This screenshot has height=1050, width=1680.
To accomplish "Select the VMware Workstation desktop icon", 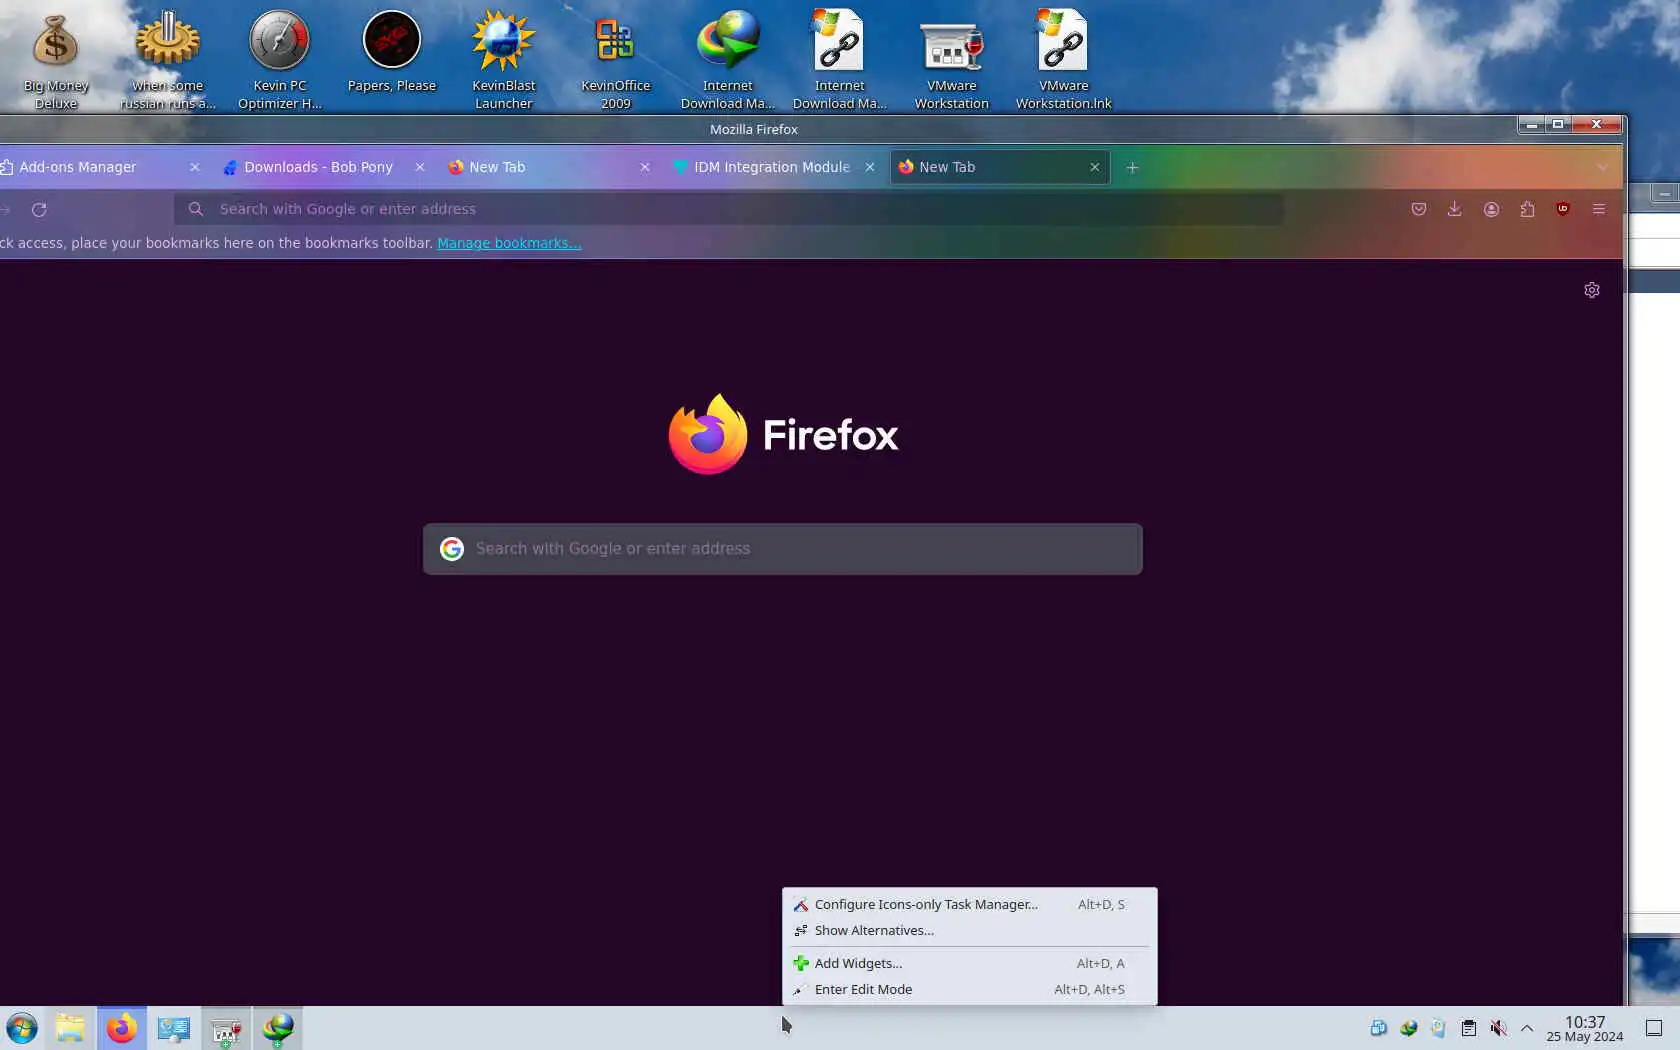I will coord(952,58).
